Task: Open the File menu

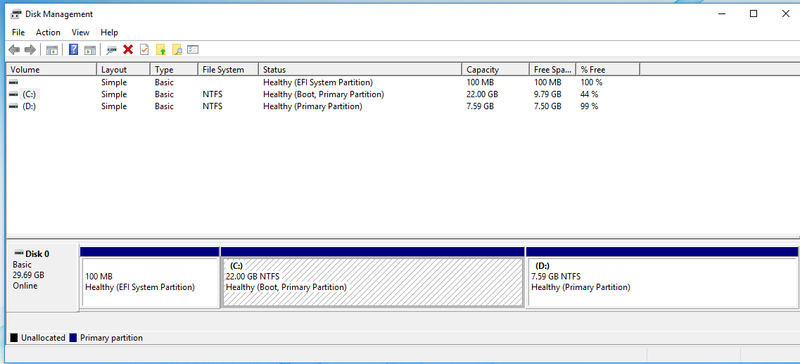Action: (18, 32)
